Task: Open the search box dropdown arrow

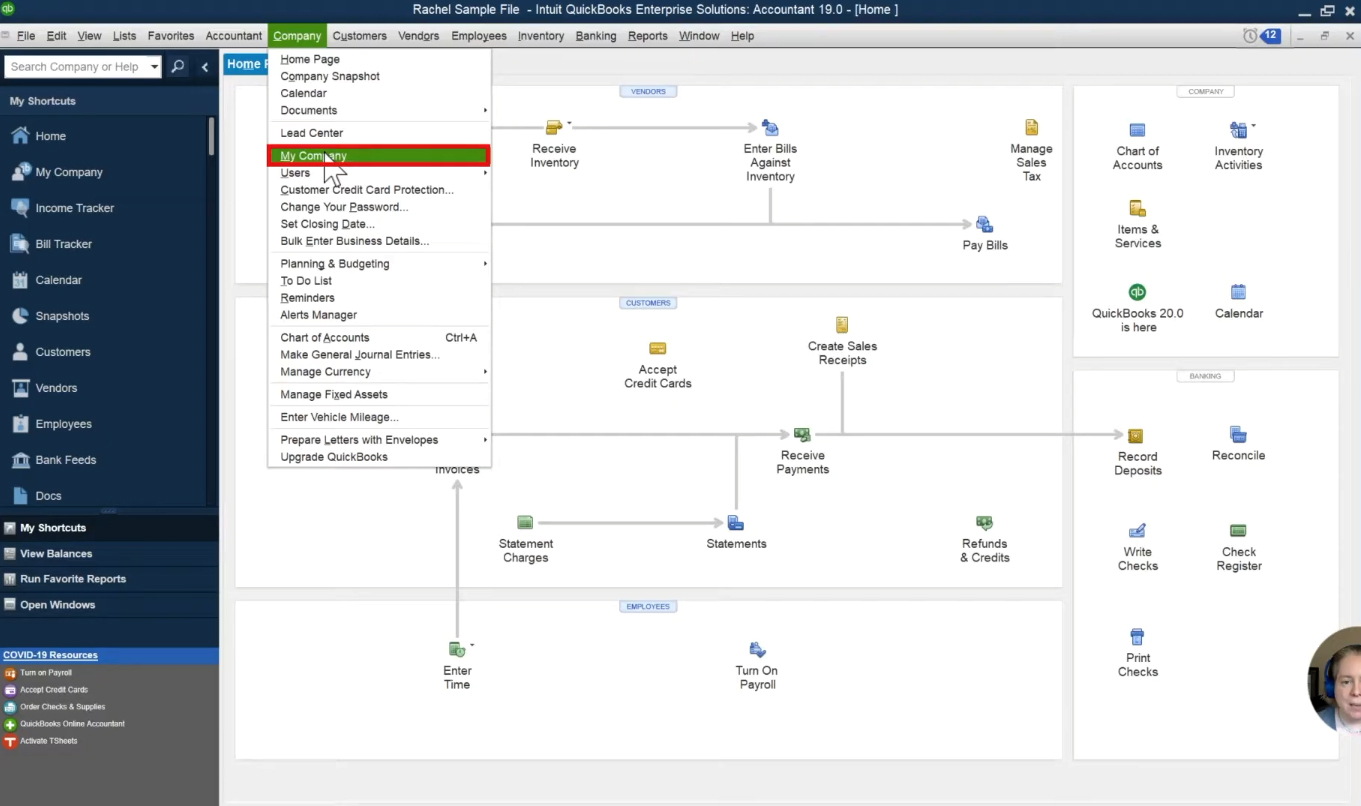Action: (x=154, y=67)
